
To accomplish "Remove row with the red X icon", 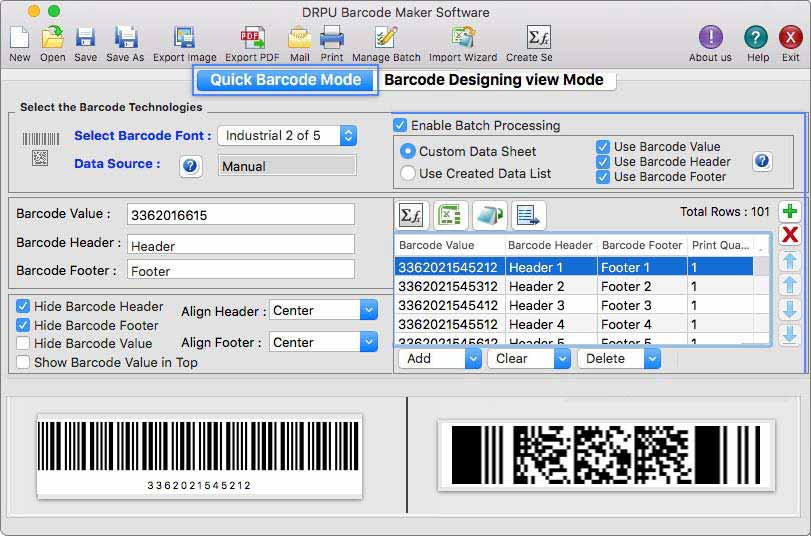I will (790, 234).
